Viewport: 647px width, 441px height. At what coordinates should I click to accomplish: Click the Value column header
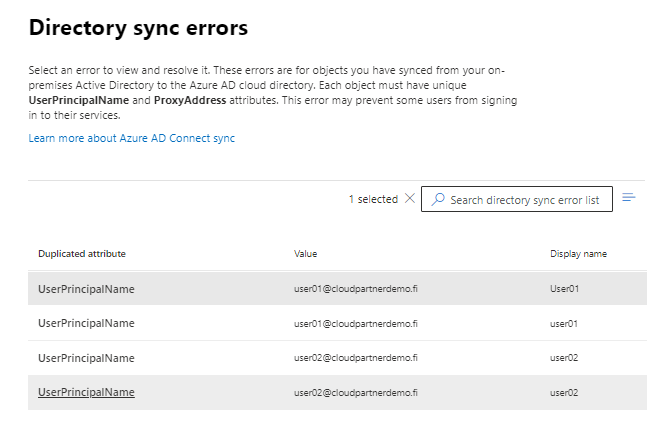306,254
